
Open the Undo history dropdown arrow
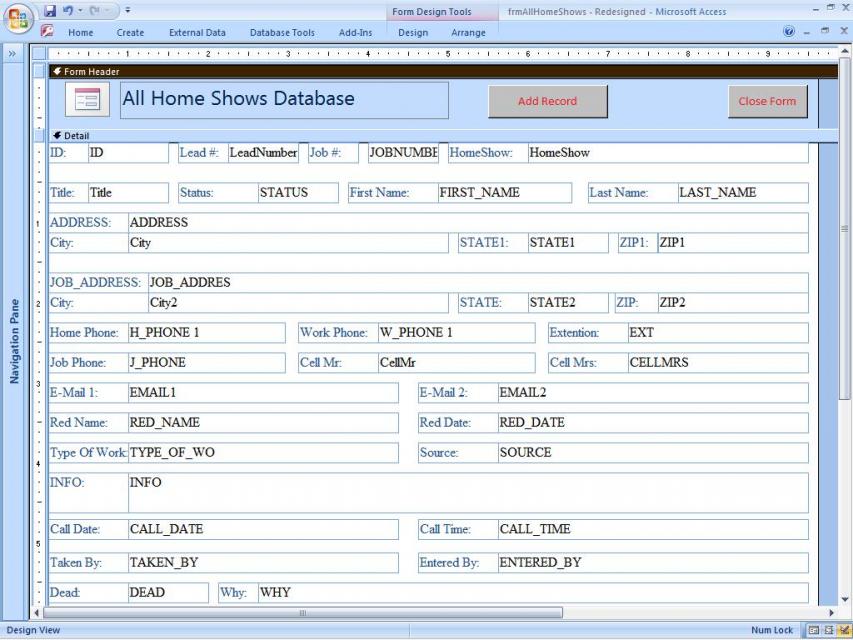click(80, 11)
